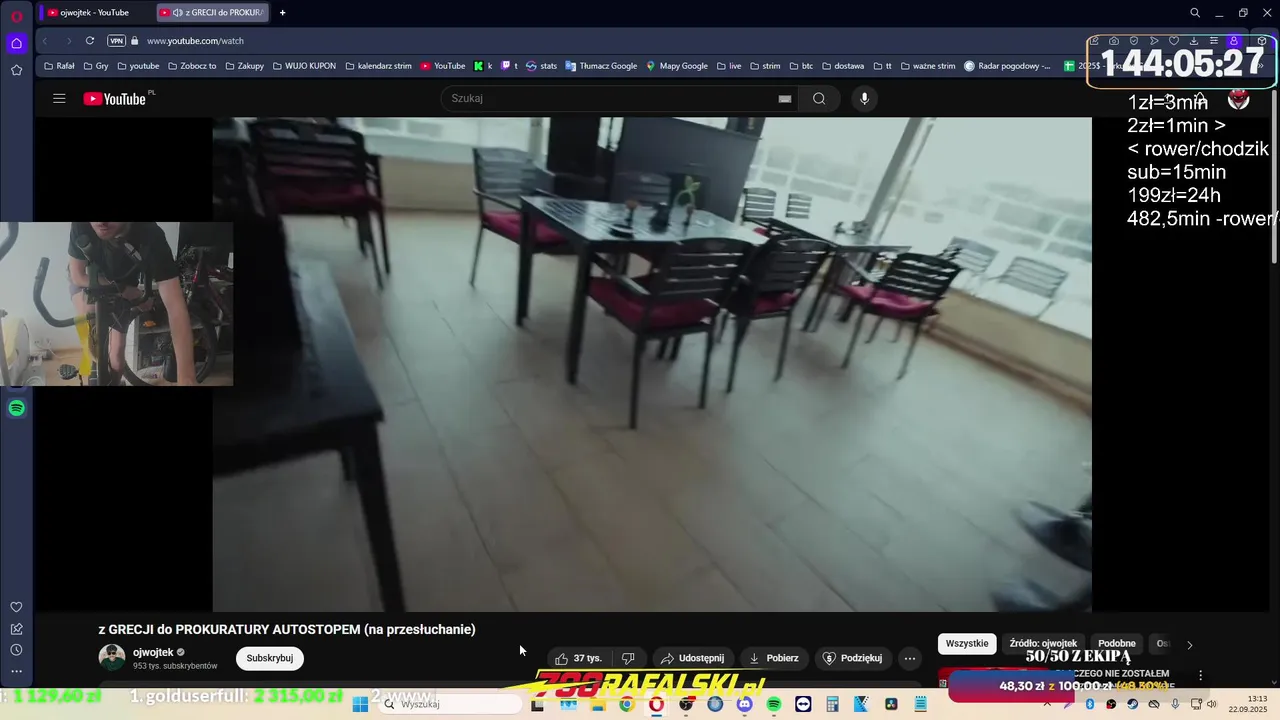Open ojwojtek channel avatar

(112, 657)
